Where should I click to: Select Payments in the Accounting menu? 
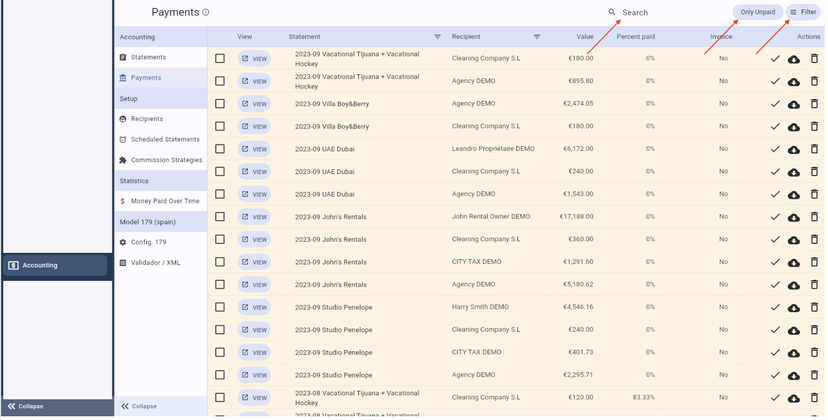161,78
